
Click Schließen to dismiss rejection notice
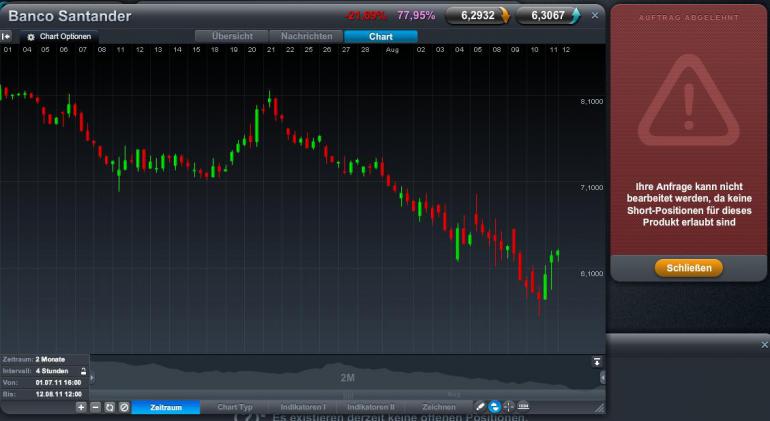tap(688, 268)
